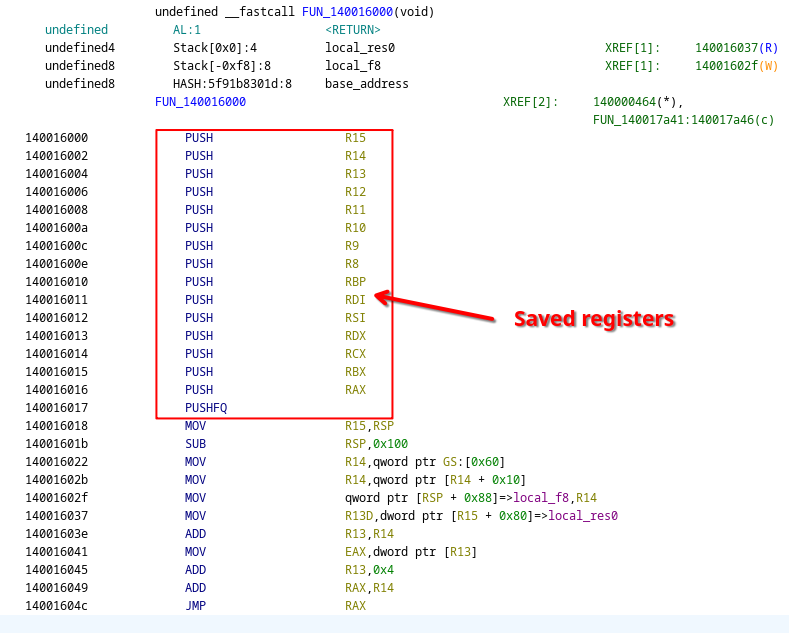
Task: Select address 14001600a
Action: (57, 228)
